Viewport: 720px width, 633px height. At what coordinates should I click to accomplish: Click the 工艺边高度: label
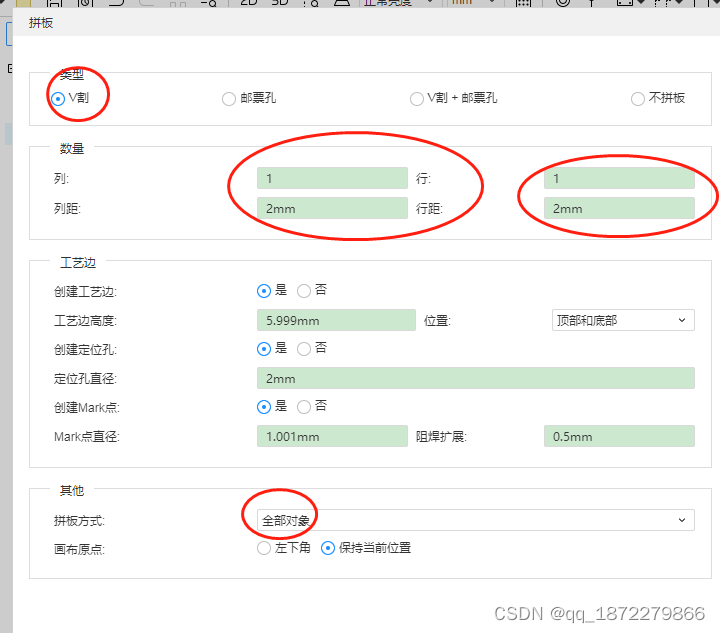point(85,320)
